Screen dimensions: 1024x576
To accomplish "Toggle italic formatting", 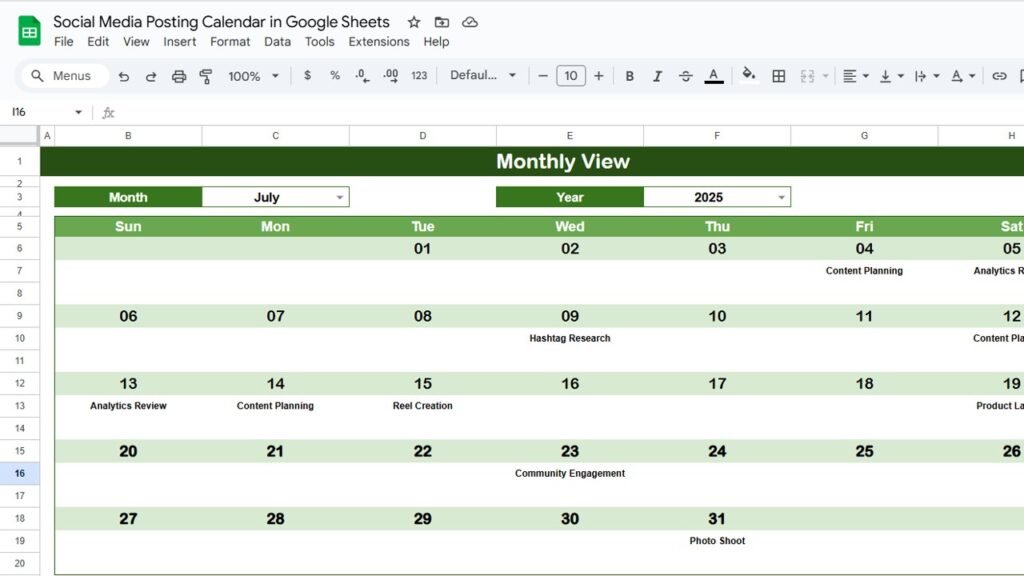I will 657,75.
